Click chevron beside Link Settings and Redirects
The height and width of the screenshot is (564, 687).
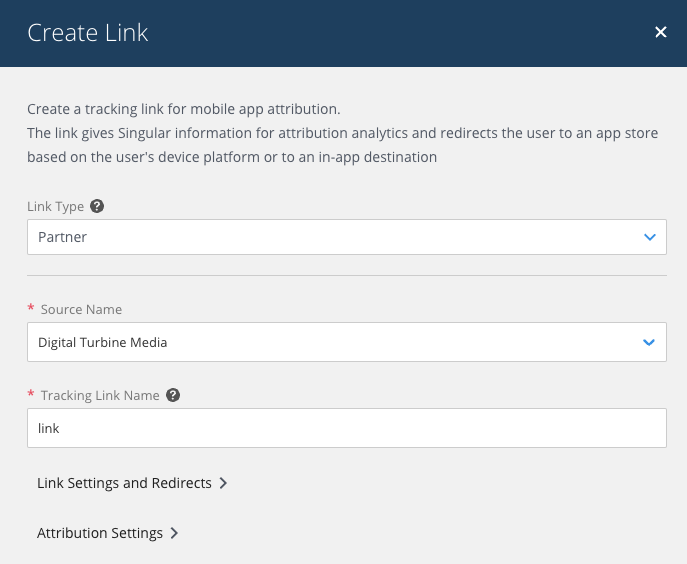pos(223,483)
